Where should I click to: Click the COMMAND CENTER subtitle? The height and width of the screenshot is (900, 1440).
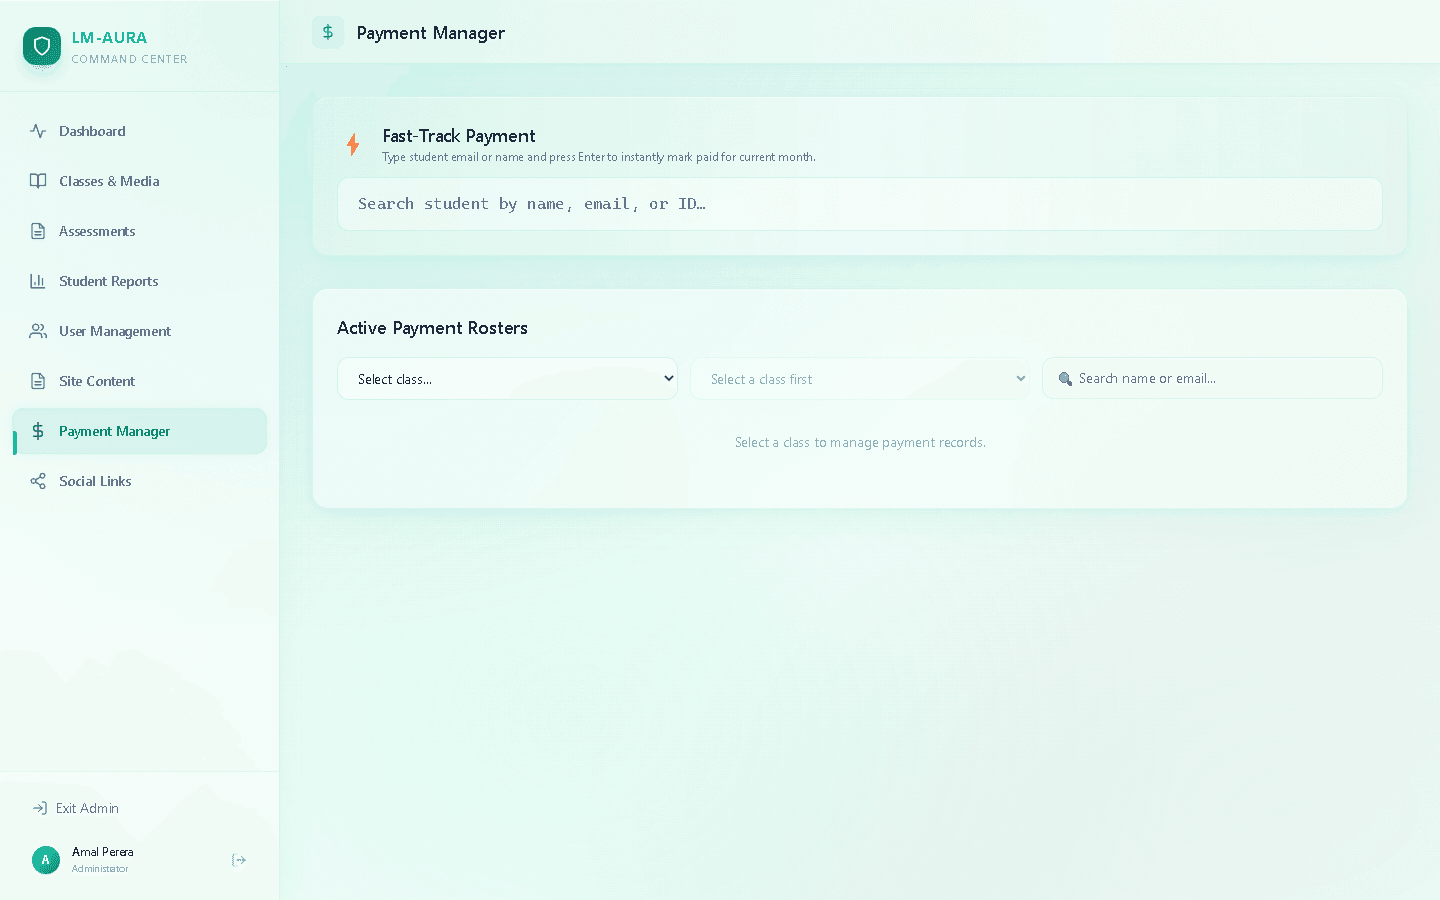tap(130, 59)
